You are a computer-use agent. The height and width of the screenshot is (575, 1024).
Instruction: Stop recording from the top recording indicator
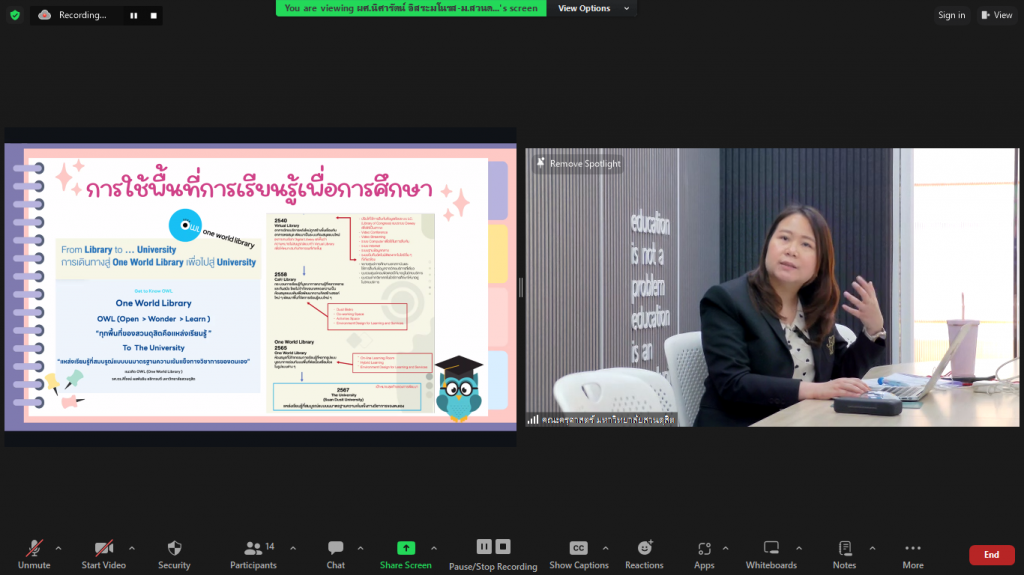[x=153, y=15]
